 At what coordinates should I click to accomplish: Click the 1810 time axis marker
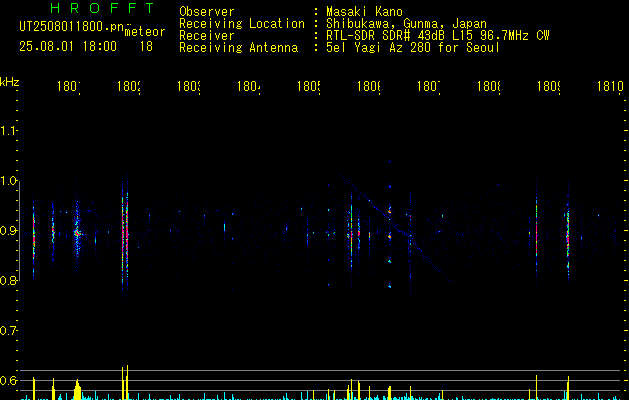coord(610,87)
